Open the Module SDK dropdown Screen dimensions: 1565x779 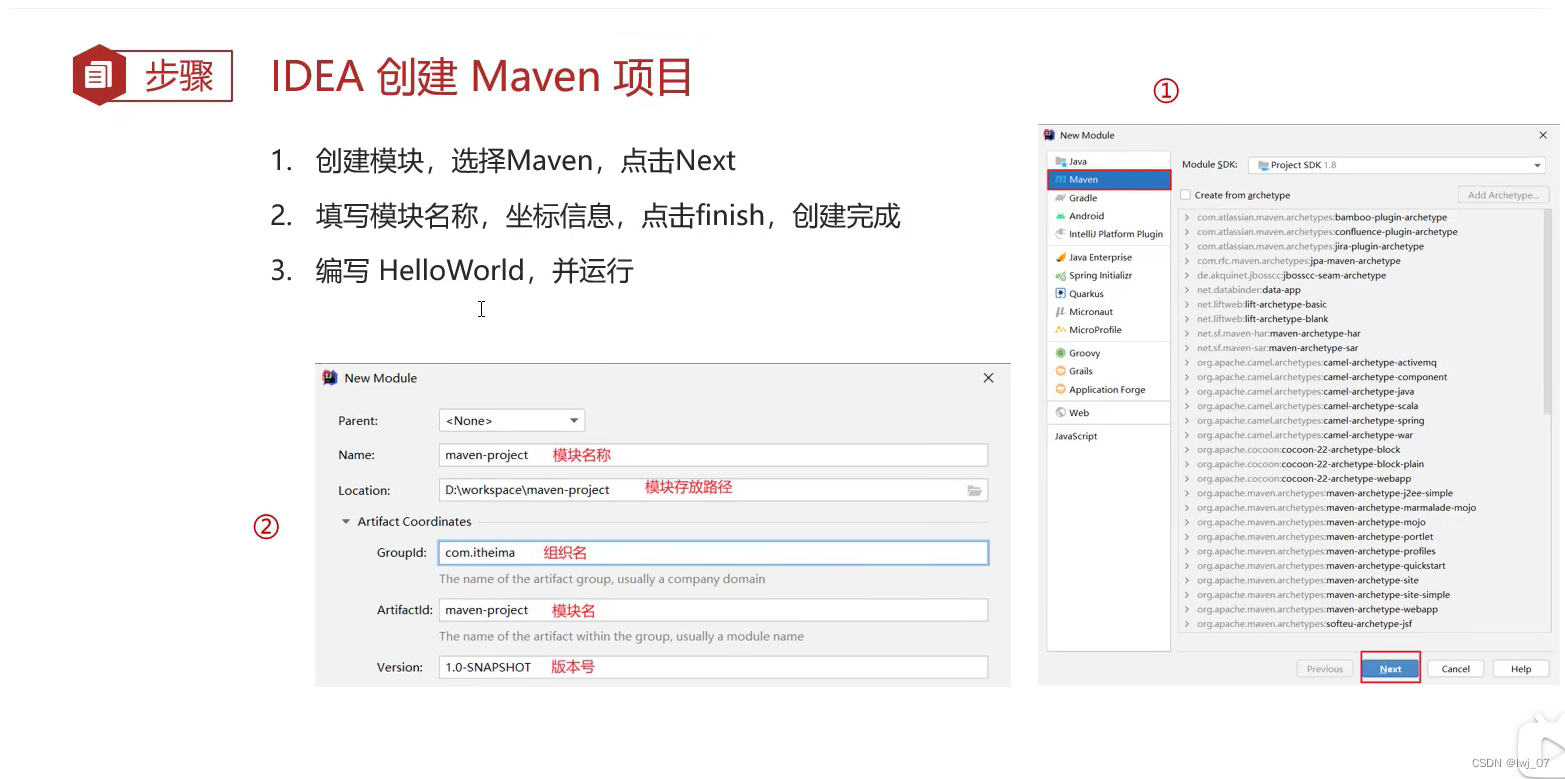[x=1537, y=164]
